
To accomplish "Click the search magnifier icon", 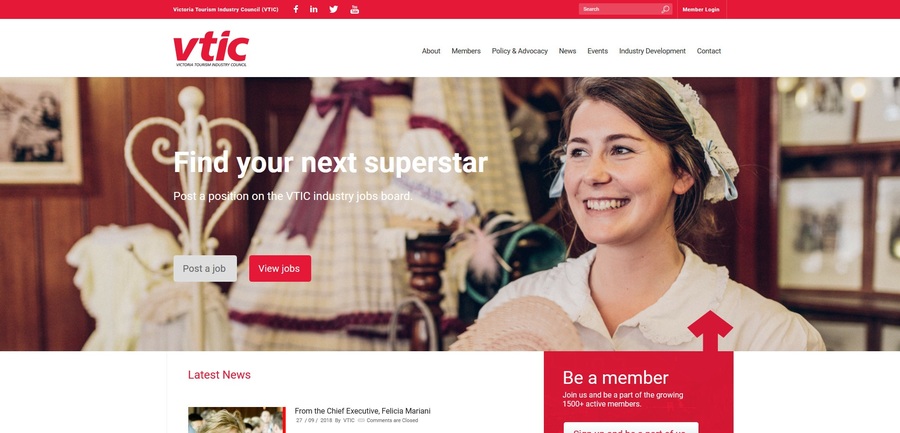I will tap(665, 9).
